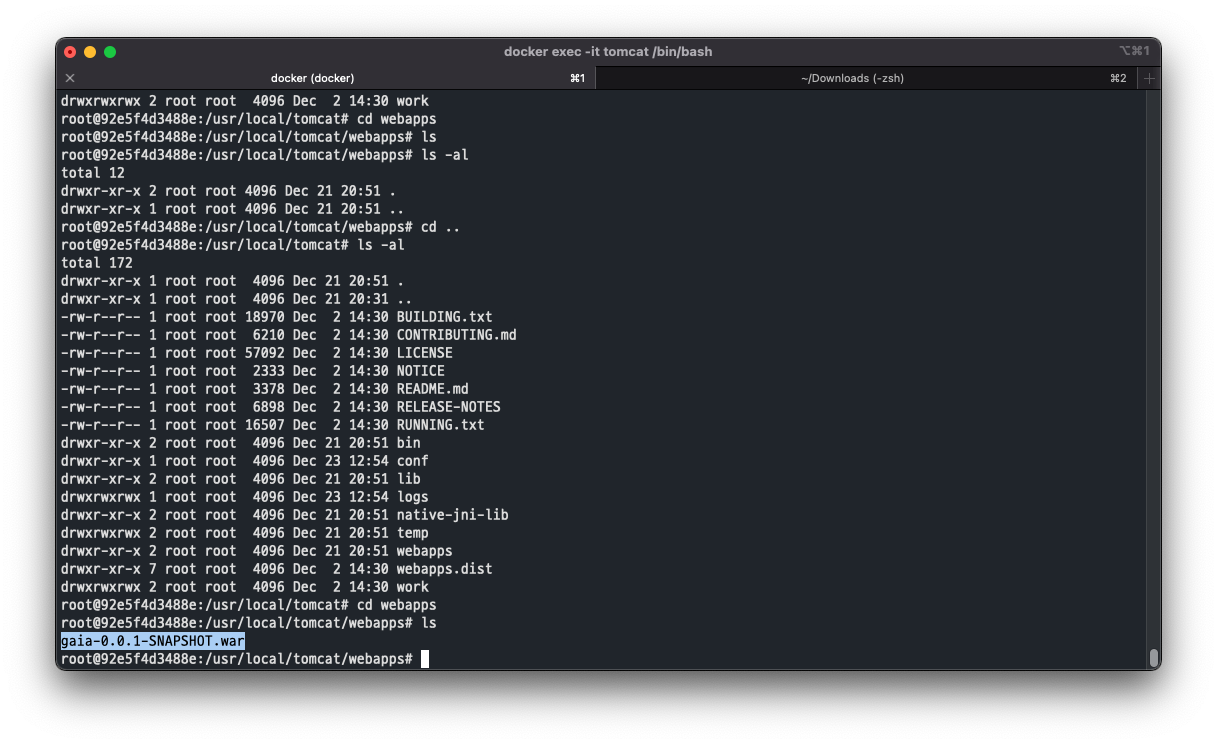The image size is (1217, 744).
Task: Click the temp directory name
Action: [x=412, y=533]
